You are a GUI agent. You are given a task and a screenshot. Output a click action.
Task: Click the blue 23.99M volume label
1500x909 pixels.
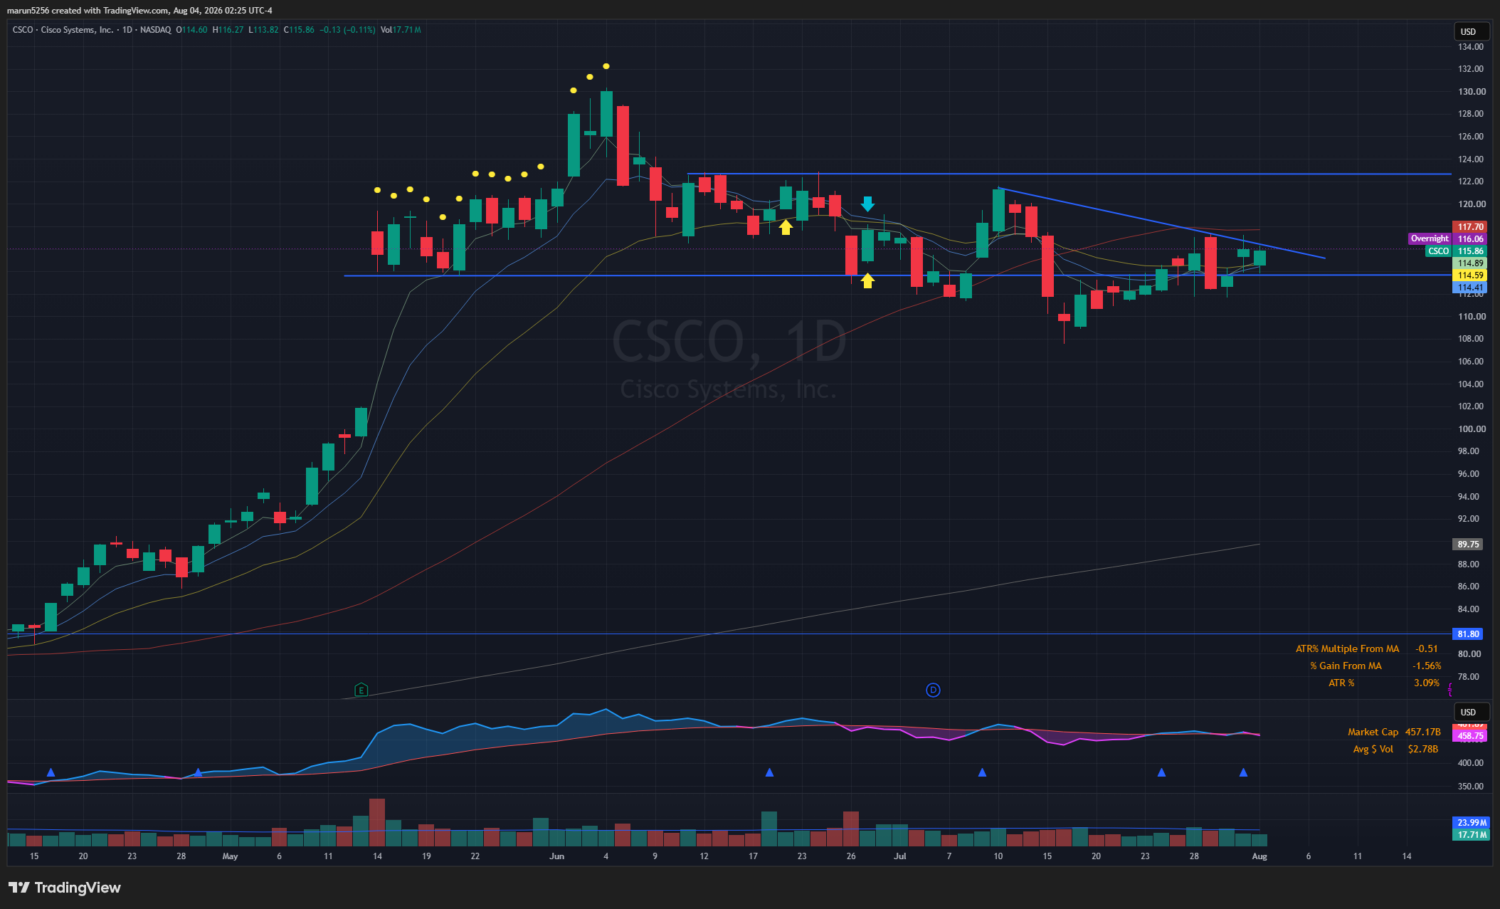1471,823
